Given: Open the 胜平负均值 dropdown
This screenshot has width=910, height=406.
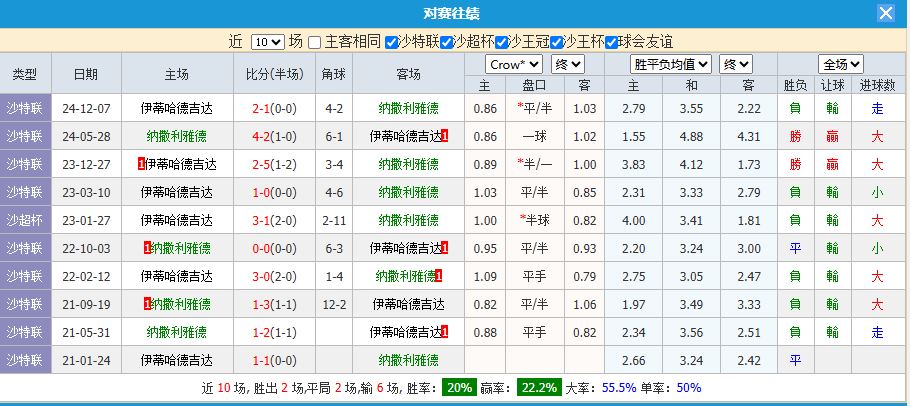Looking at the screenshot, I should coord(672,64).
